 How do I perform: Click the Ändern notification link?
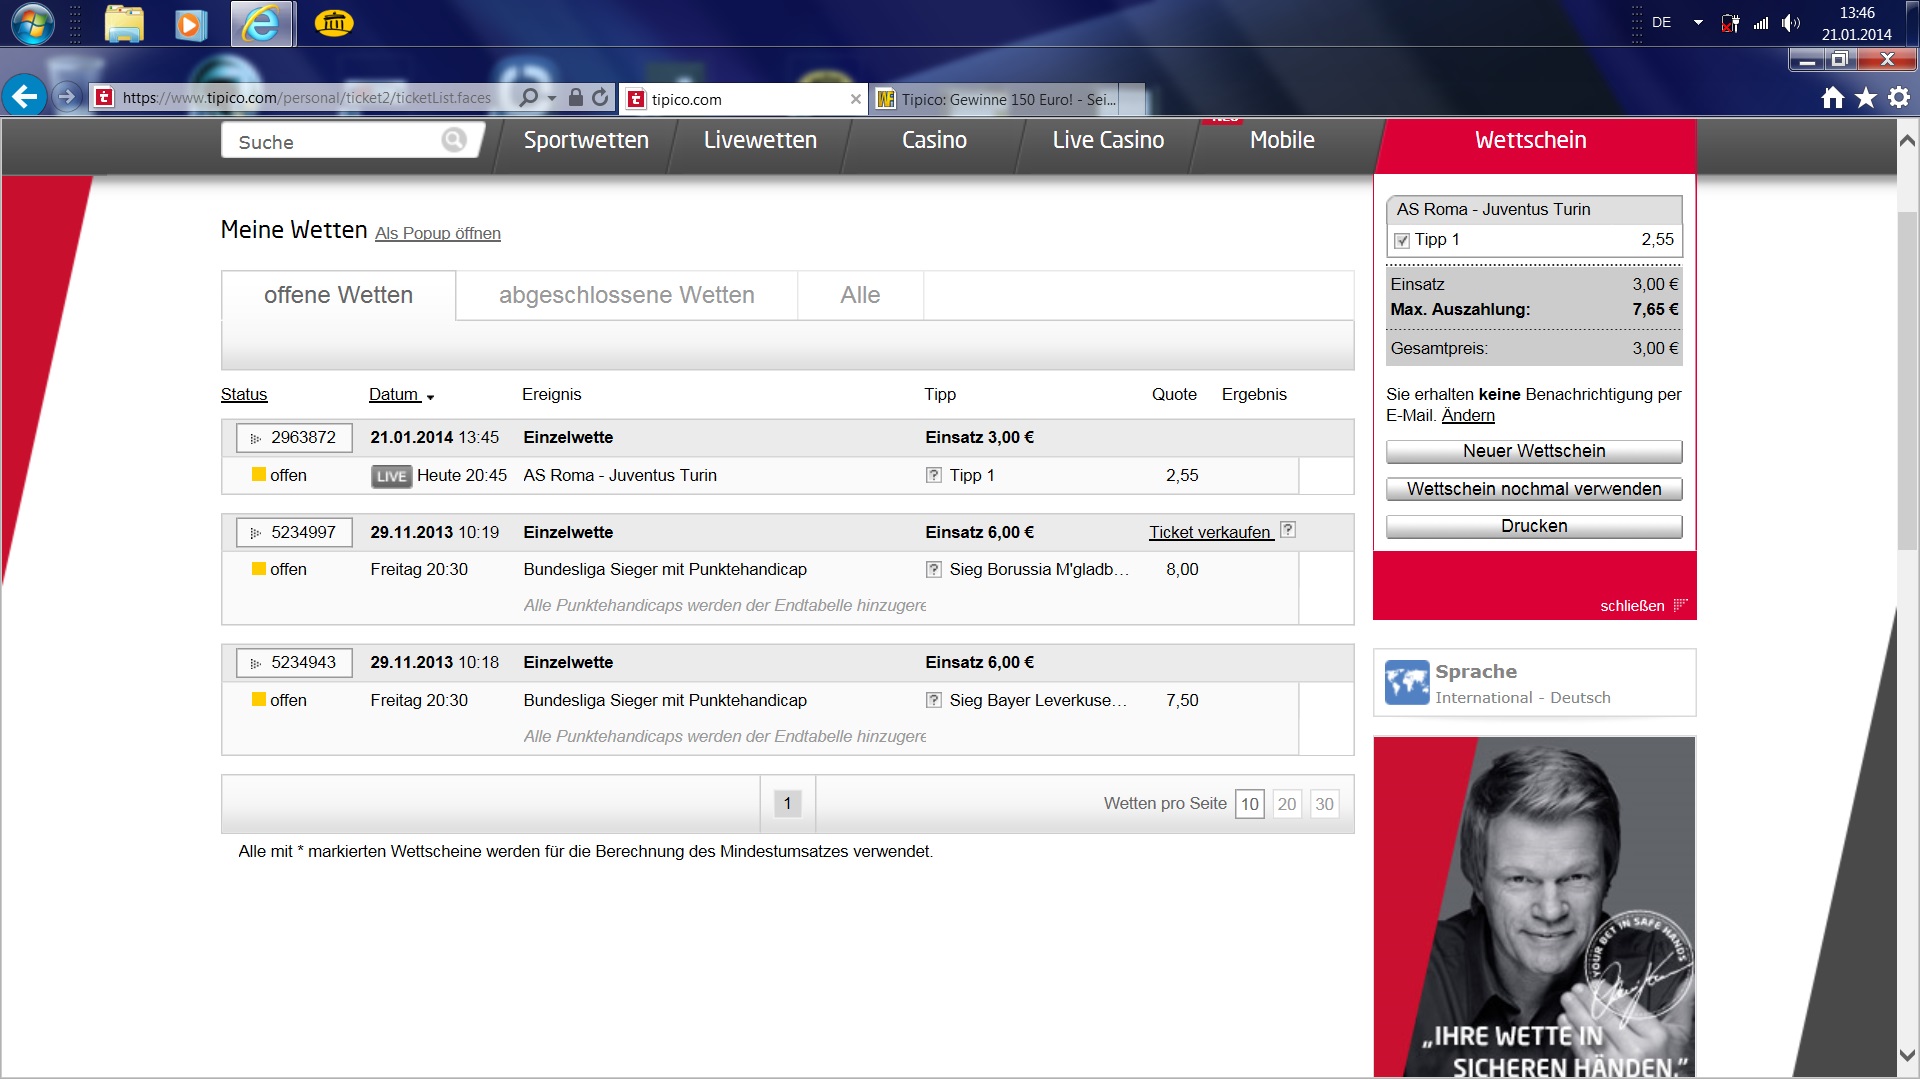[1468, 415]
